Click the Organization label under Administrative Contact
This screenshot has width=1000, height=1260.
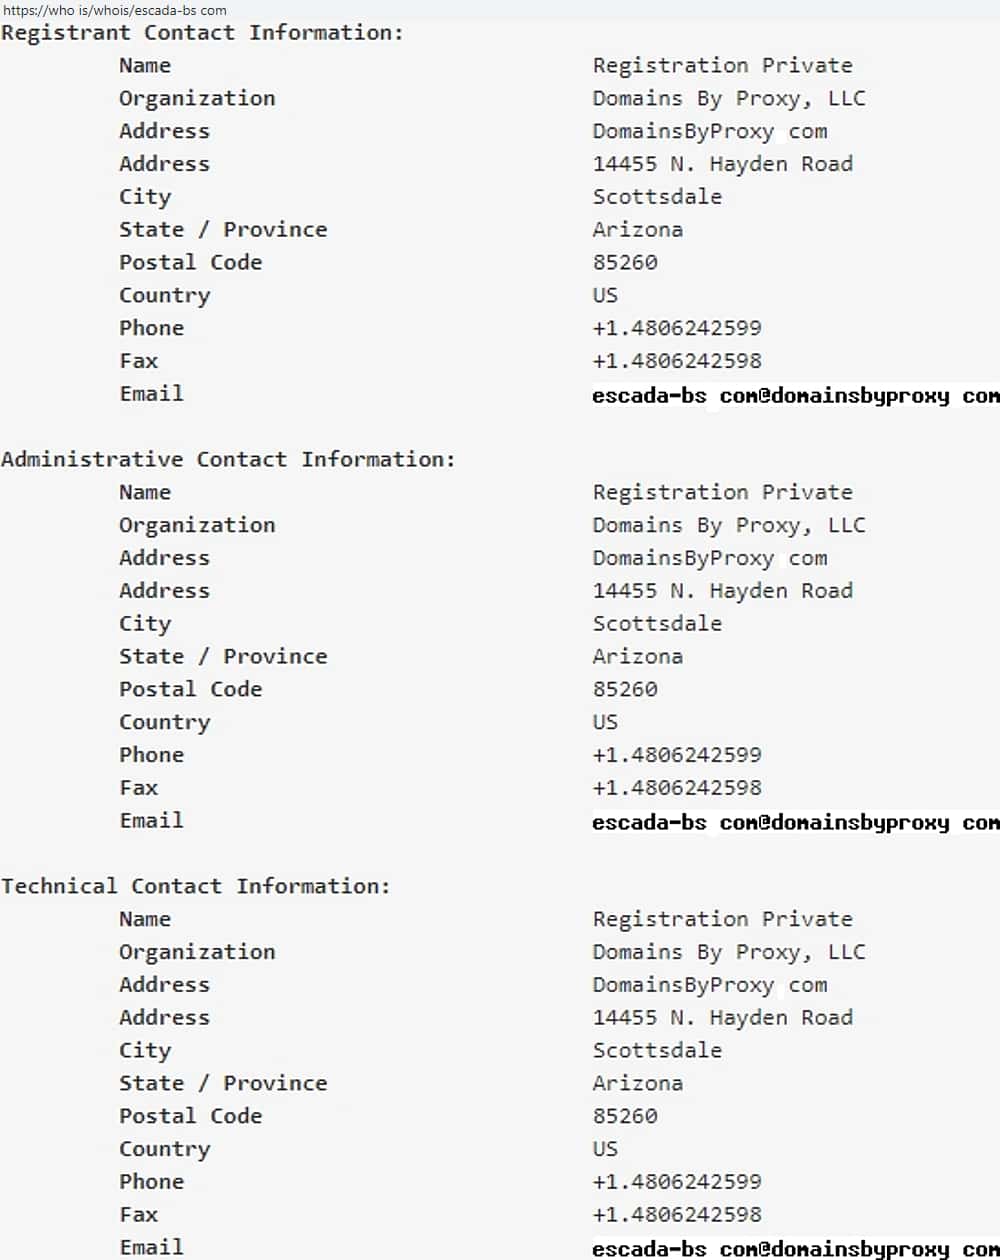(x=197, y=526)
